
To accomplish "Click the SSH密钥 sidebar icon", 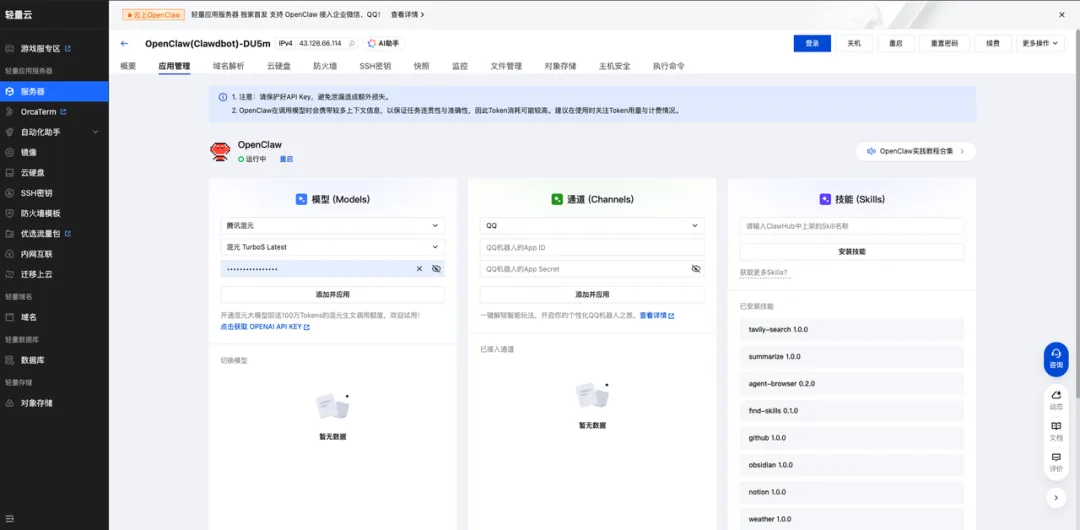I will [10, 193].
